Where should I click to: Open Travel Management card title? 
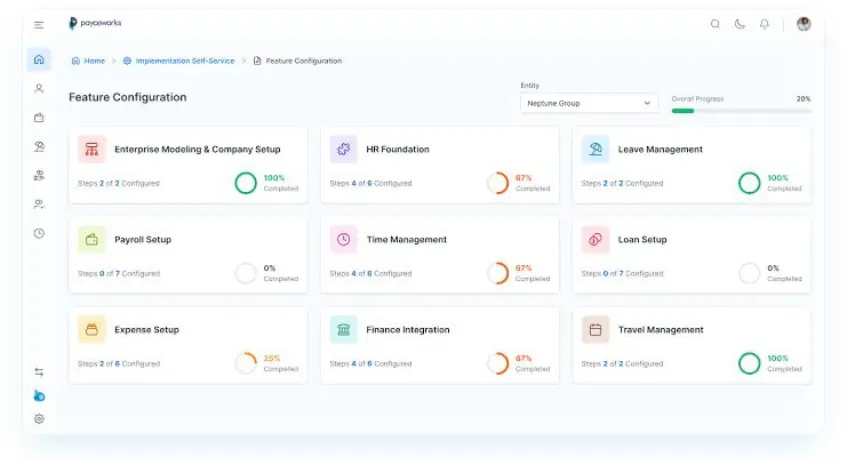pyautogui.click(x=661, y=329)
